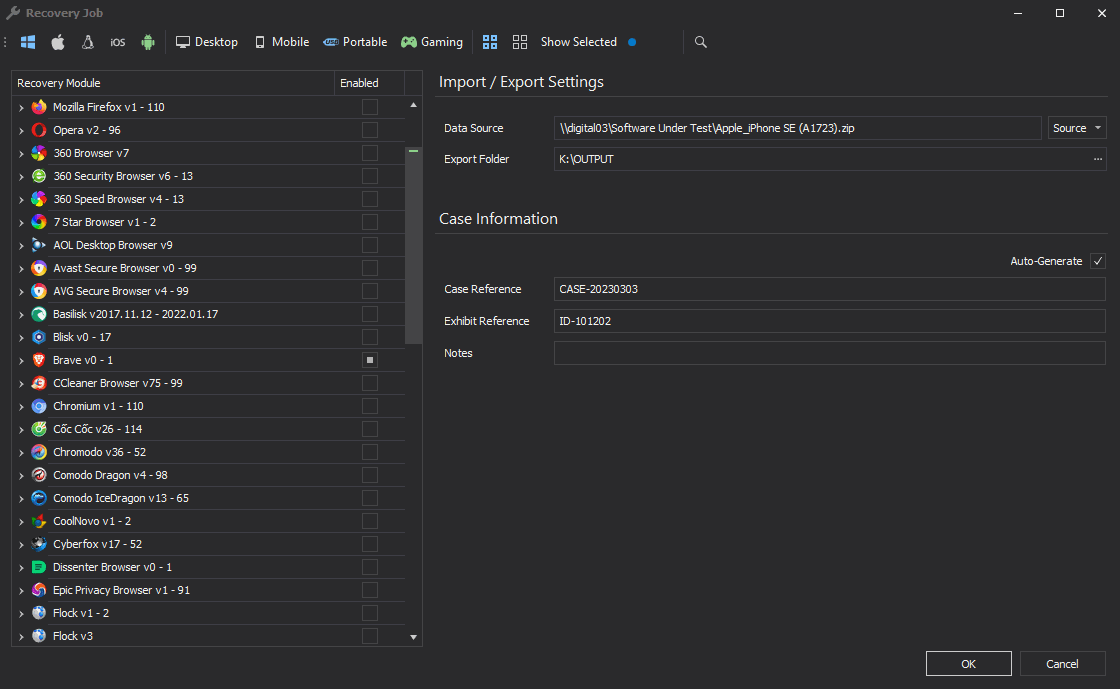Uncheck the Auto-Generate checkbox
This screenshot has height=689, width=1120.
point(1098,261)
